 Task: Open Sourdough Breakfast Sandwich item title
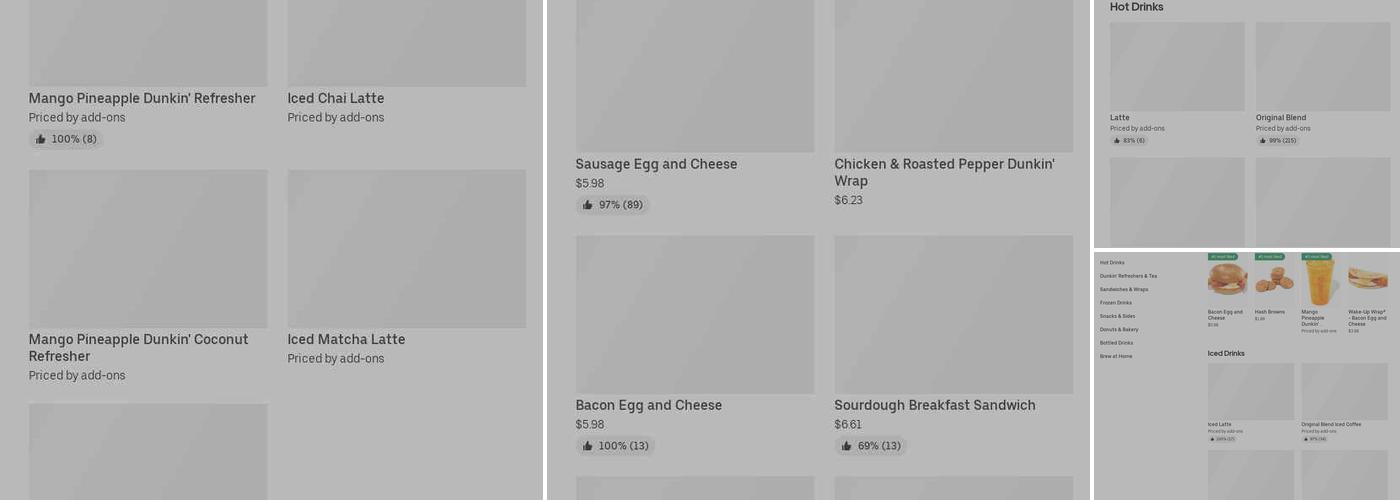tap(935, 405)
